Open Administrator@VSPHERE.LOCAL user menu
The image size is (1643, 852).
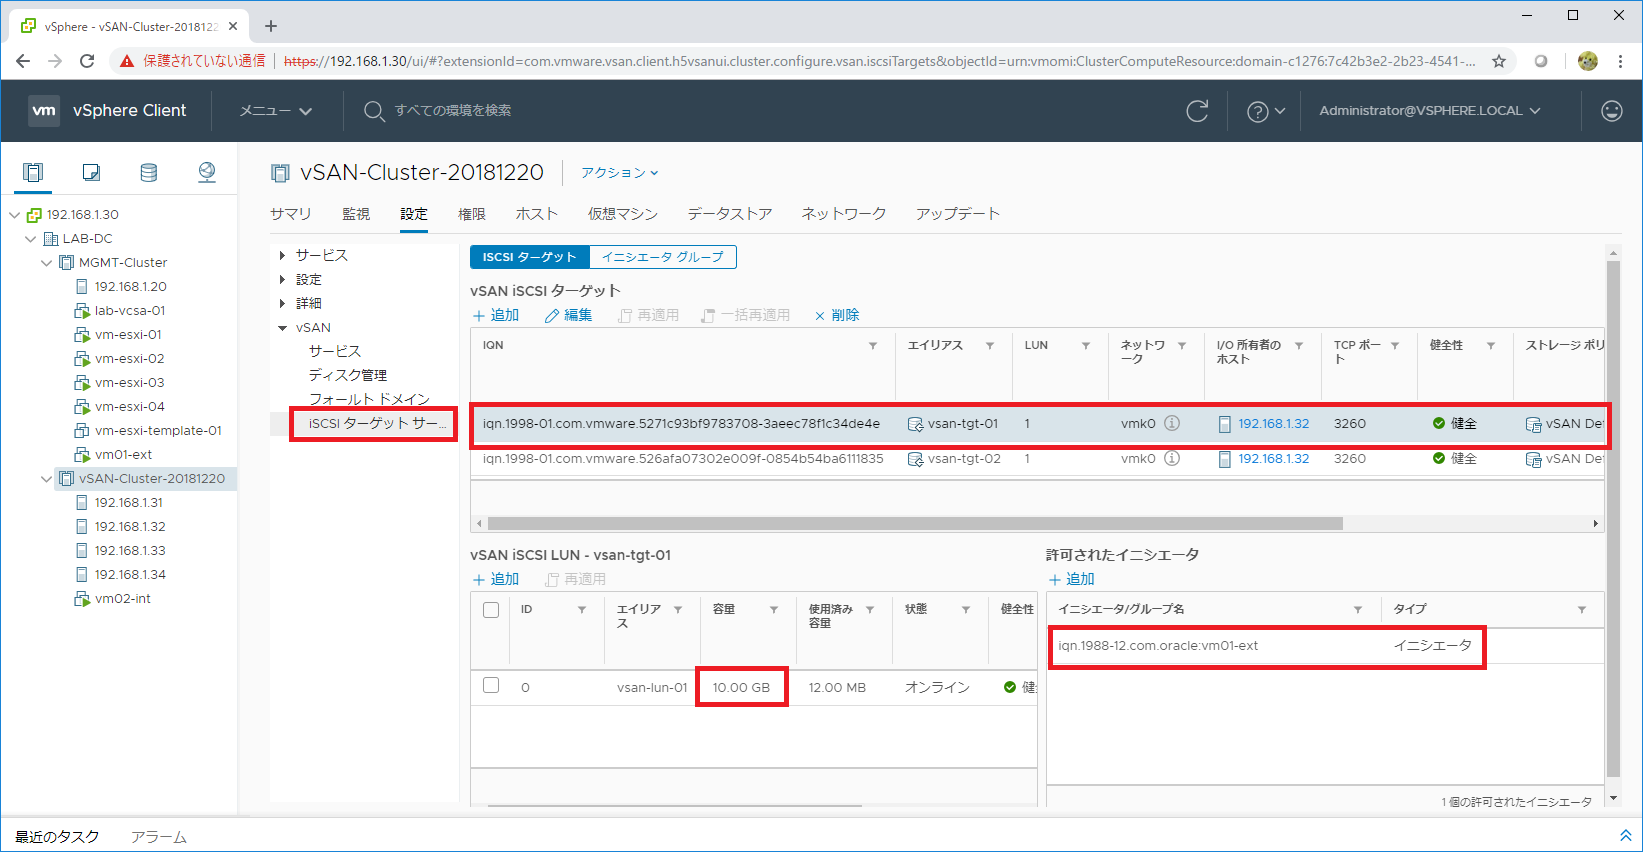point(1430,111)
